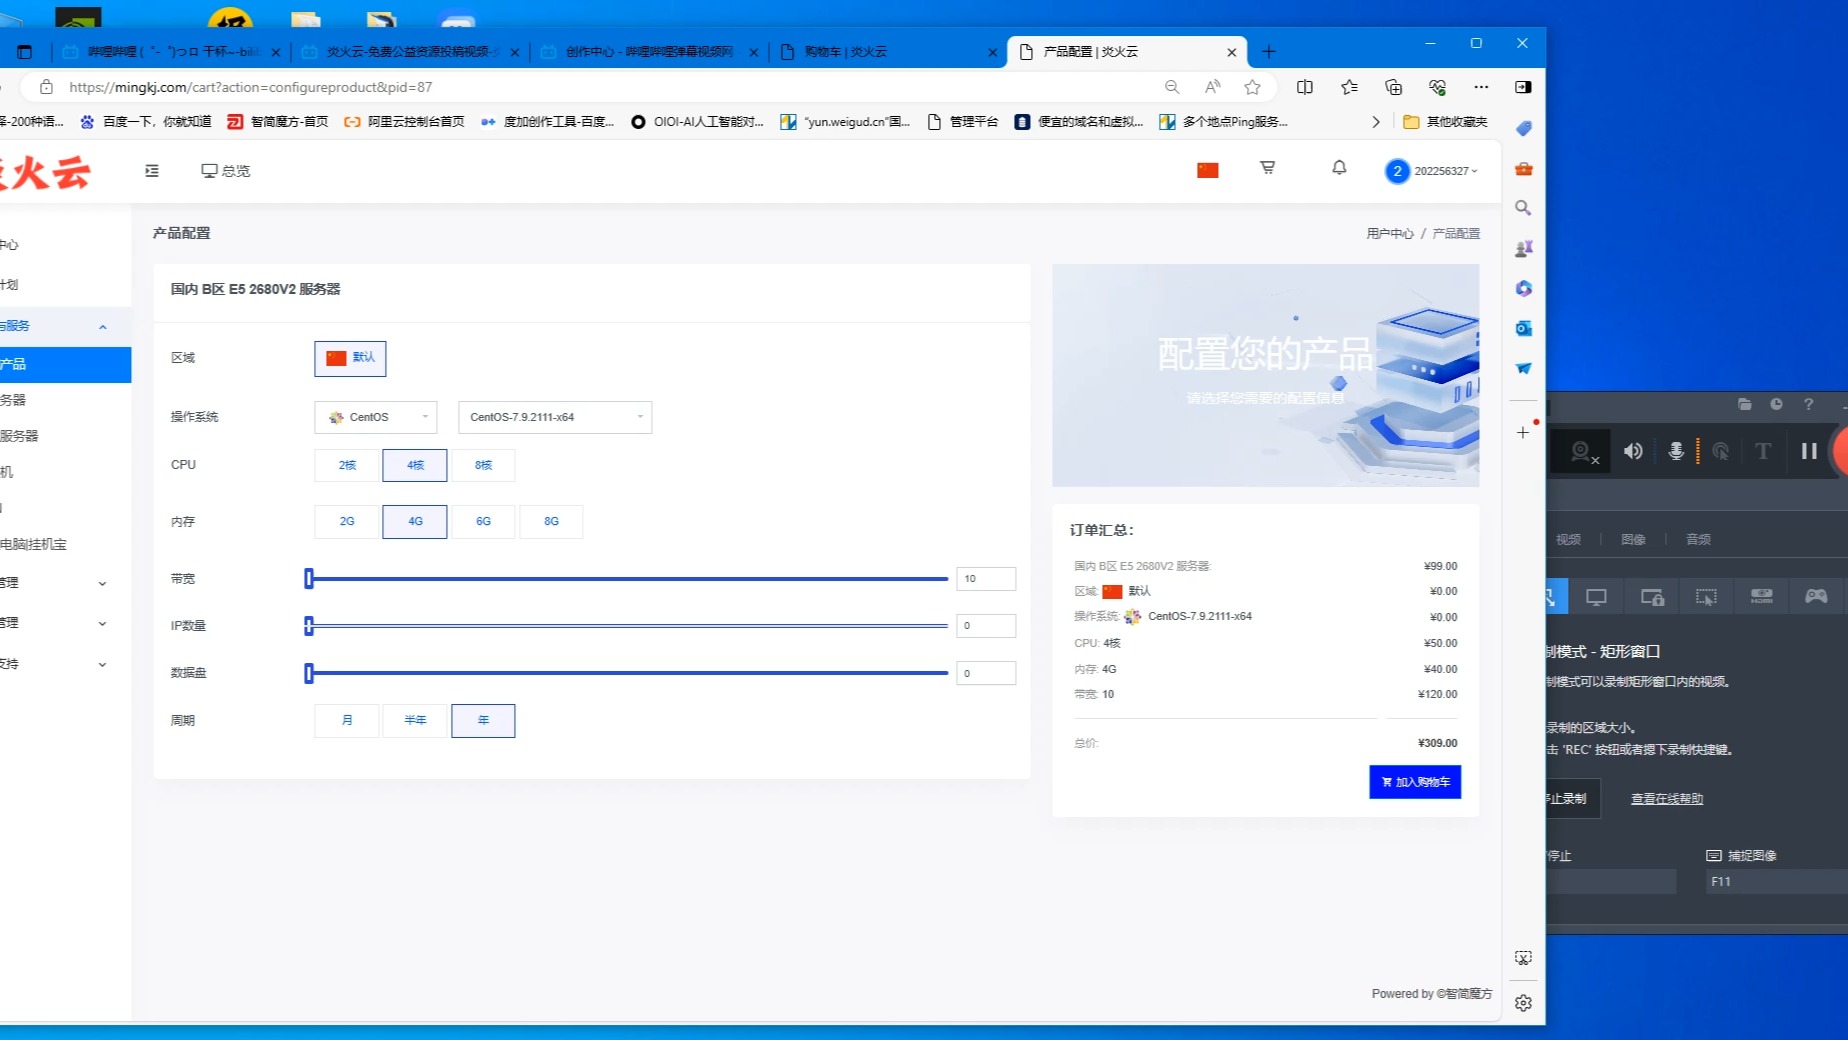The height and width of the screenshot is (1040, 1848).
Task: Toggle the sidebar collapse menu icon
Action: tap(152, 171)
